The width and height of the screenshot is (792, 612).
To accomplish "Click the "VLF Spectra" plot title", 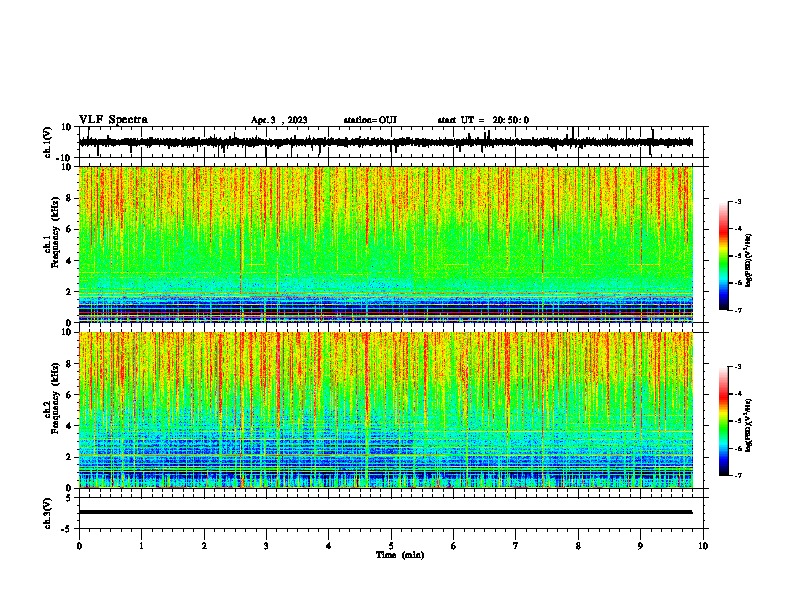I will point(113,120).
